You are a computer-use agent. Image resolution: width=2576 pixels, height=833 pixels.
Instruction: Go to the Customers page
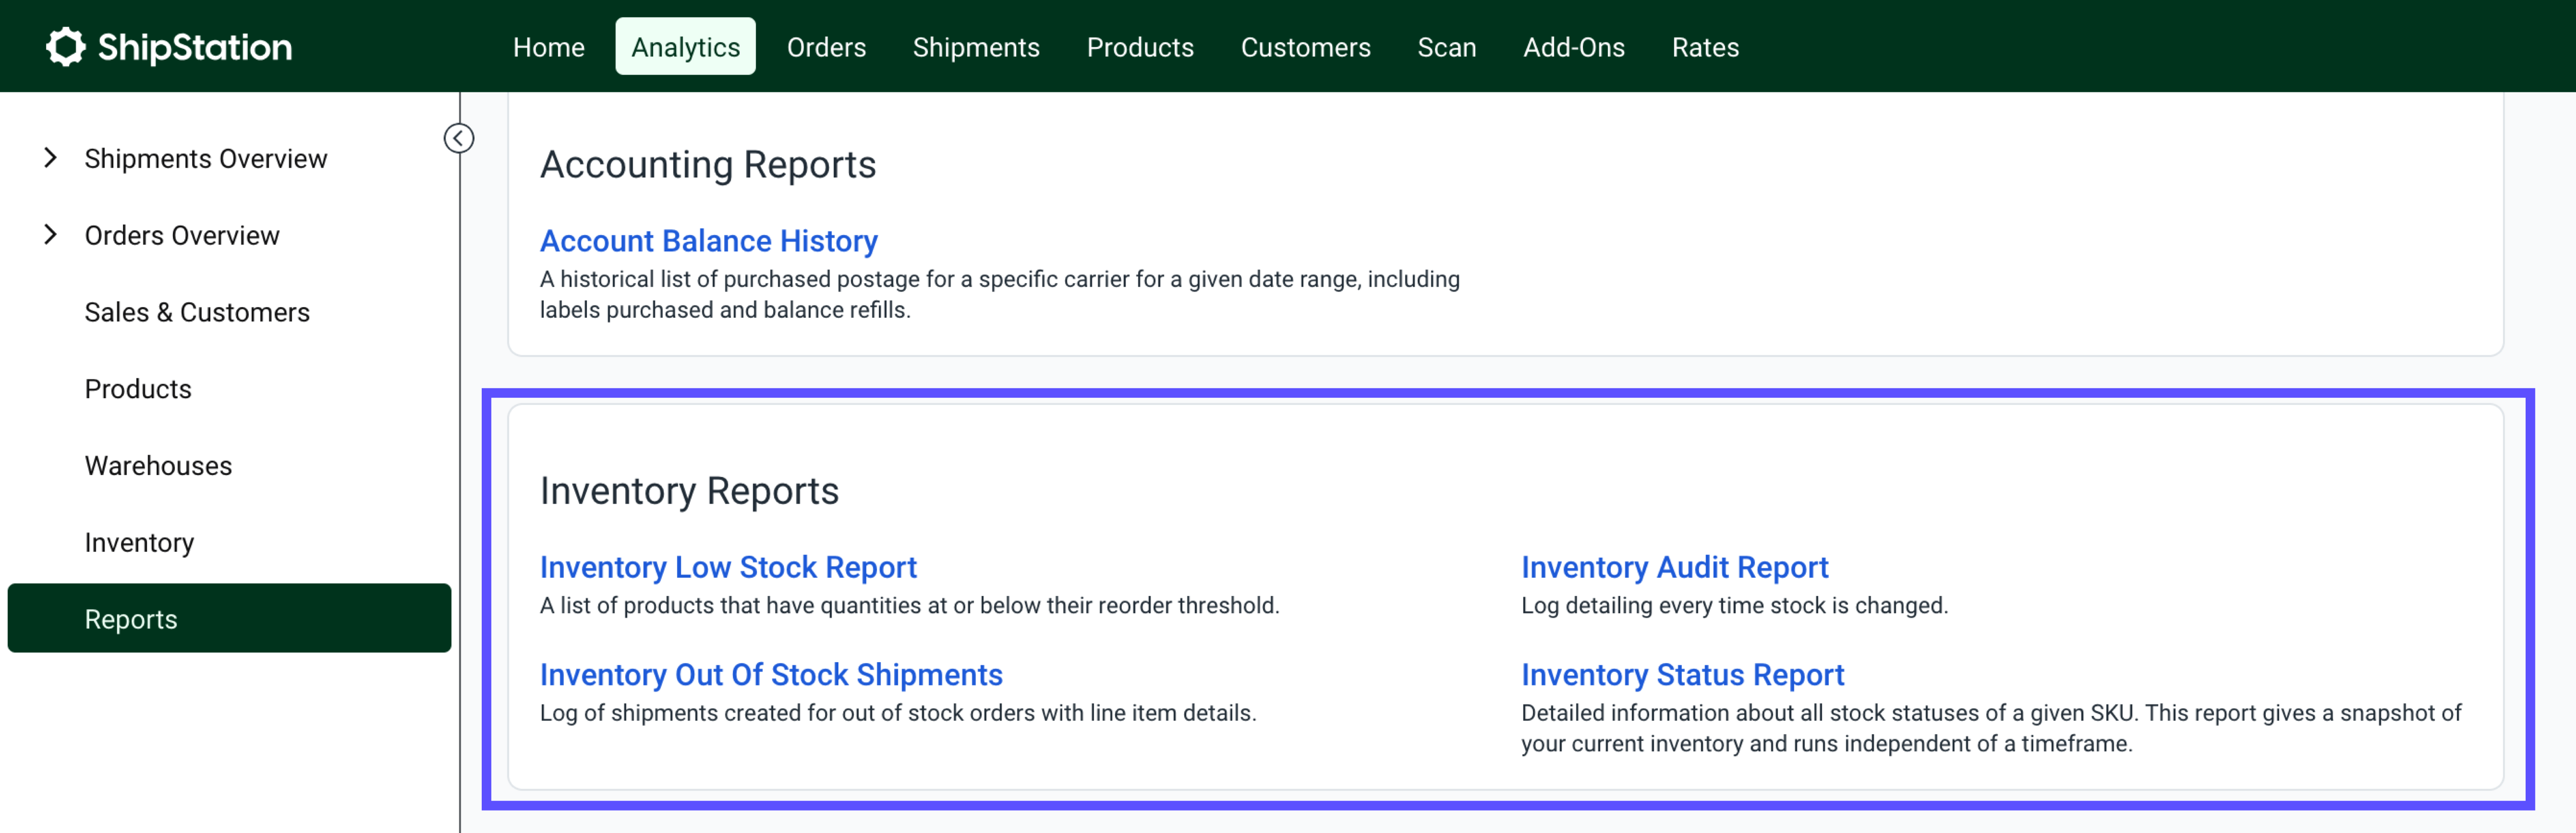[1305, 46]
